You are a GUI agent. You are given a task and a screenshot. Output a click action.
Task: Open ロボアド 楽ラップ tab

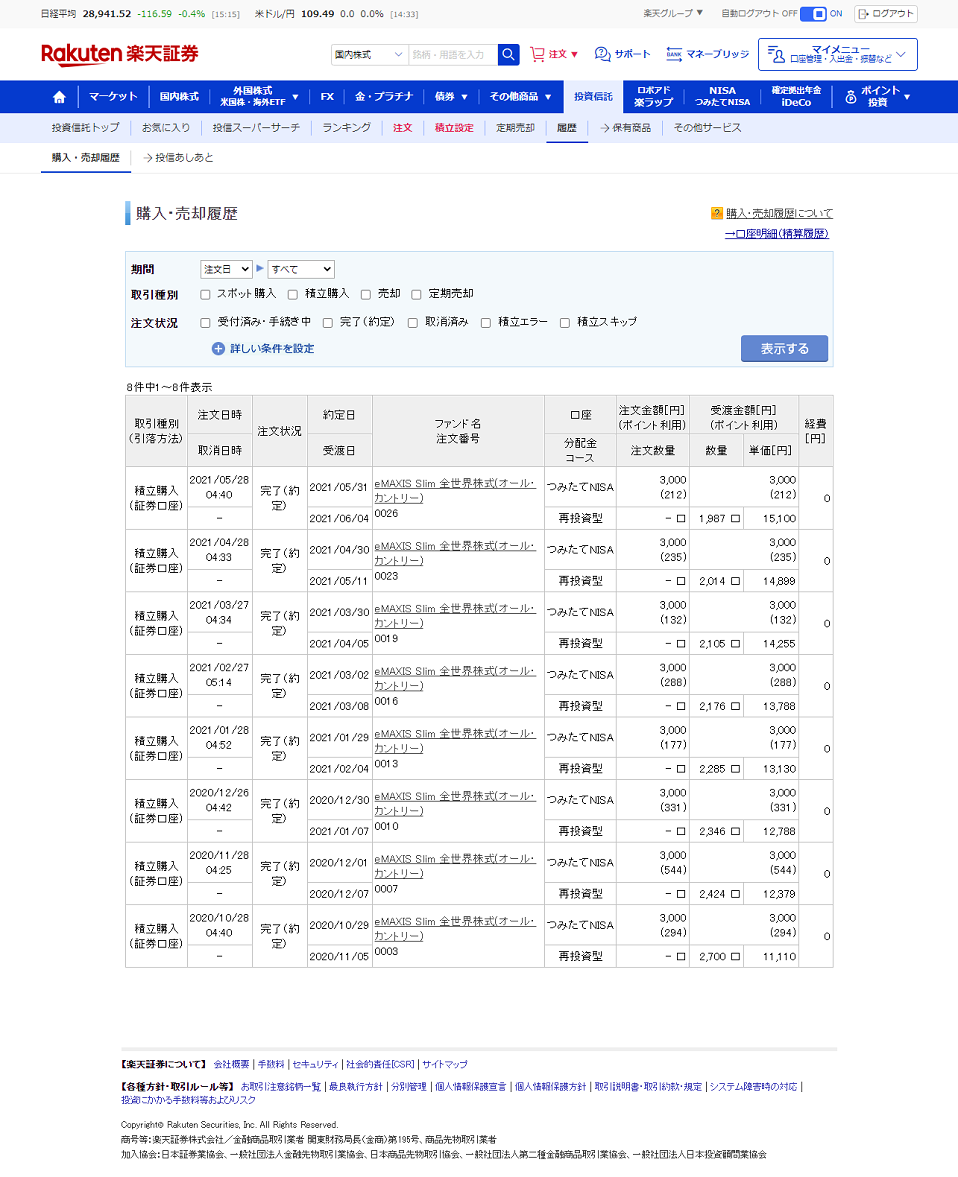click(653, 97)
